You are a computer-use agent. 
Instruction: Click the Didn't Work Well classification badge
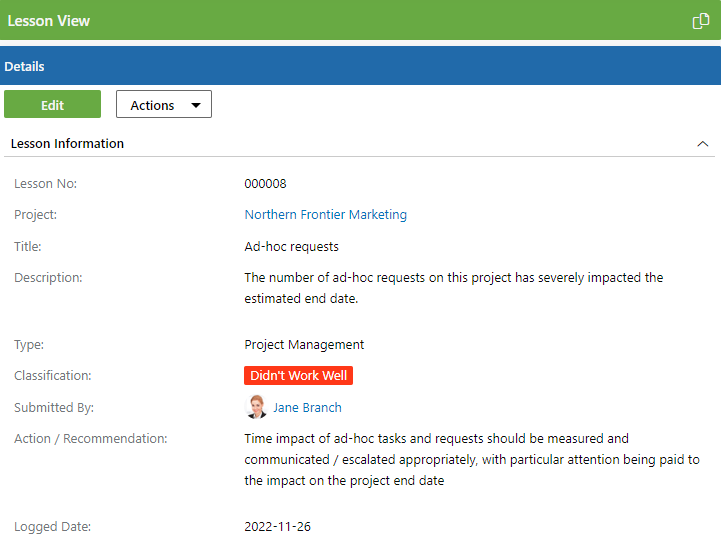298,376
